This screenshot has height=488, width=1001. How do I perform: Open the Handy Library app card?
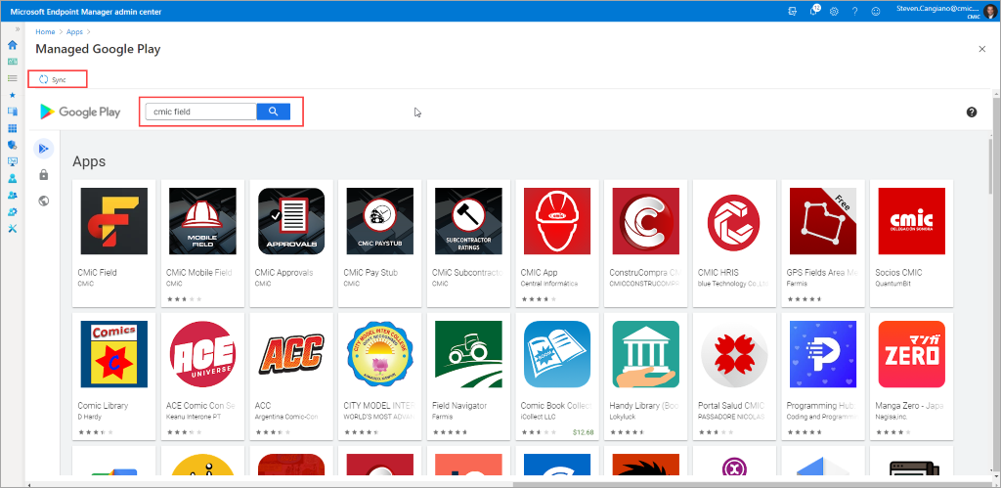point(645,376)
